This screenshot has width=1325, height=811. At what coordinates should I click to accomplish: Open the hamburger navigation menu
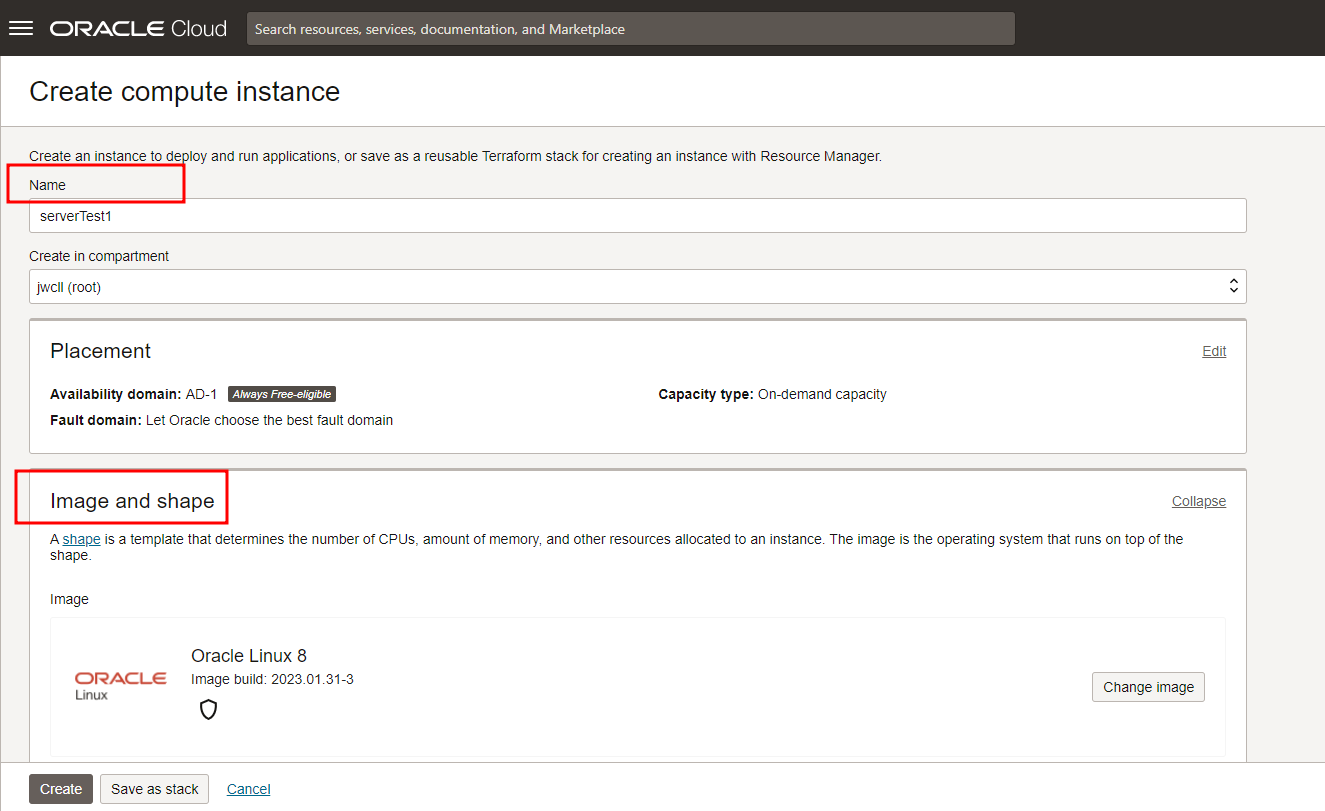point(21,28)
